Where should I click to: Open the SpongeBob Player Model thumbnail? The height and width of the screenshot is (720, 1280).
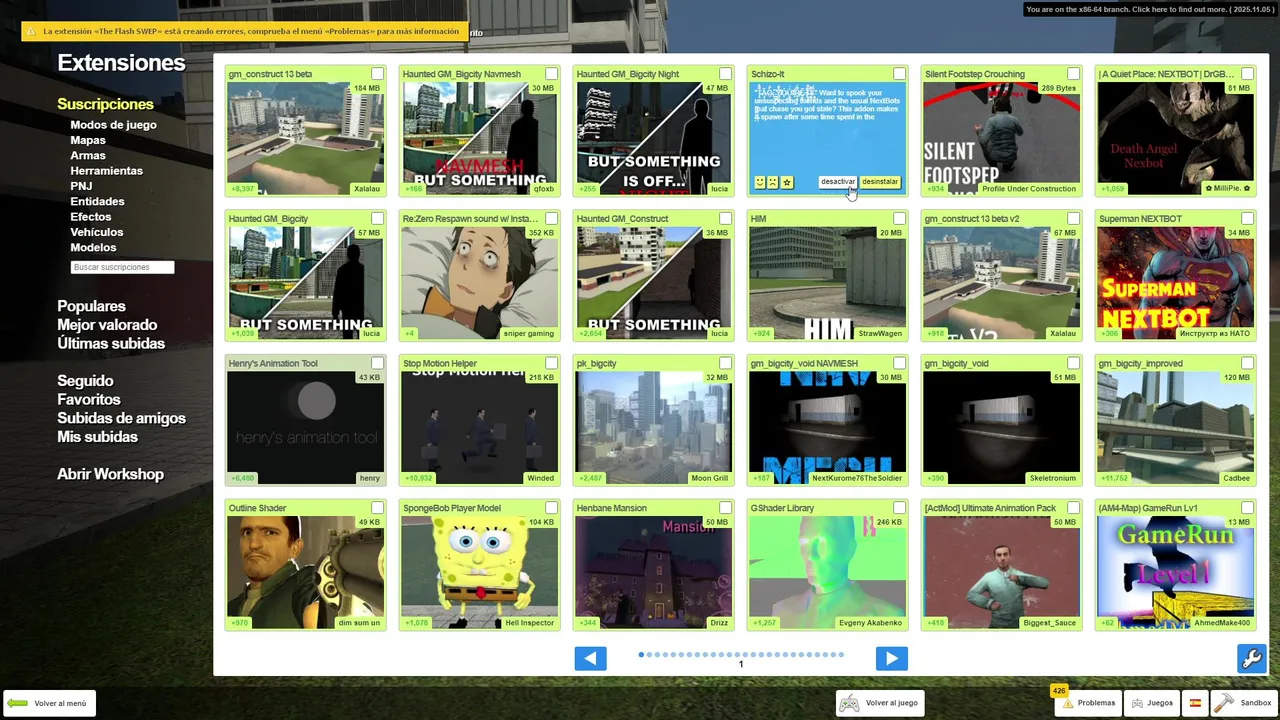(x=479, y=572)
